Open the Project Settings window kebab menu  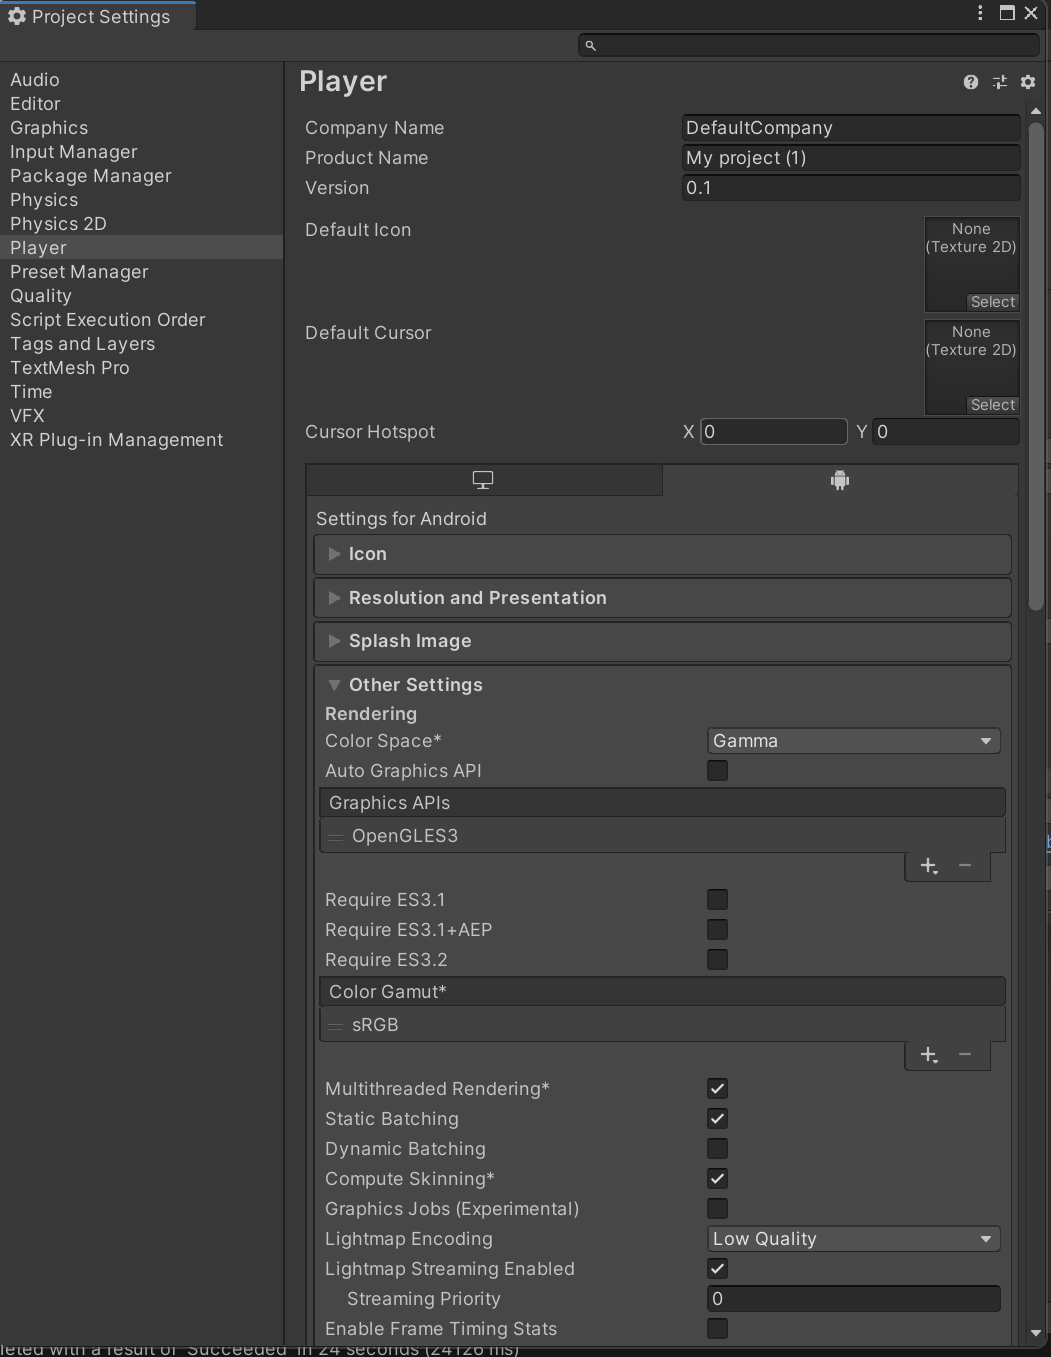[979, 13]
